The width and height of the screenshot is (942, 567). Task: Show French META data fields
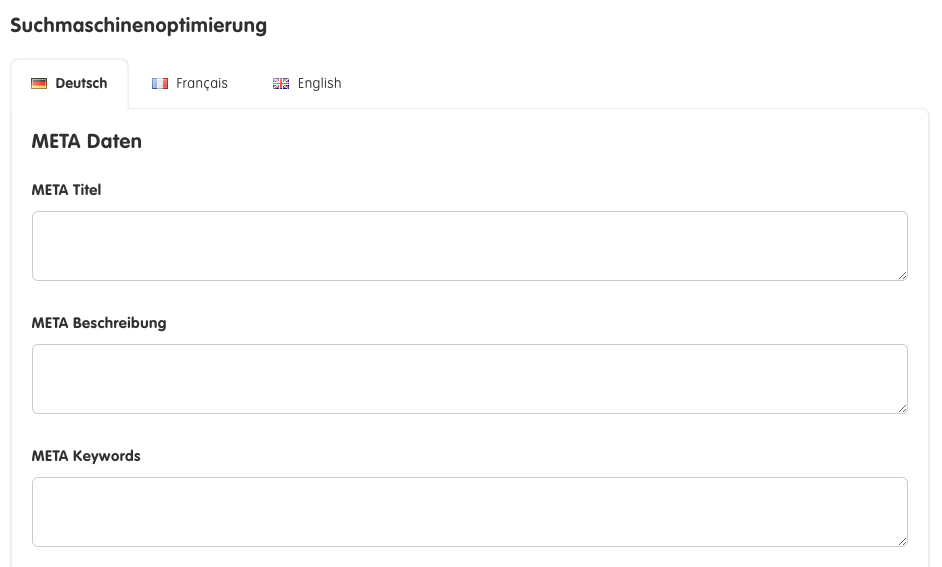coord(190,83)
